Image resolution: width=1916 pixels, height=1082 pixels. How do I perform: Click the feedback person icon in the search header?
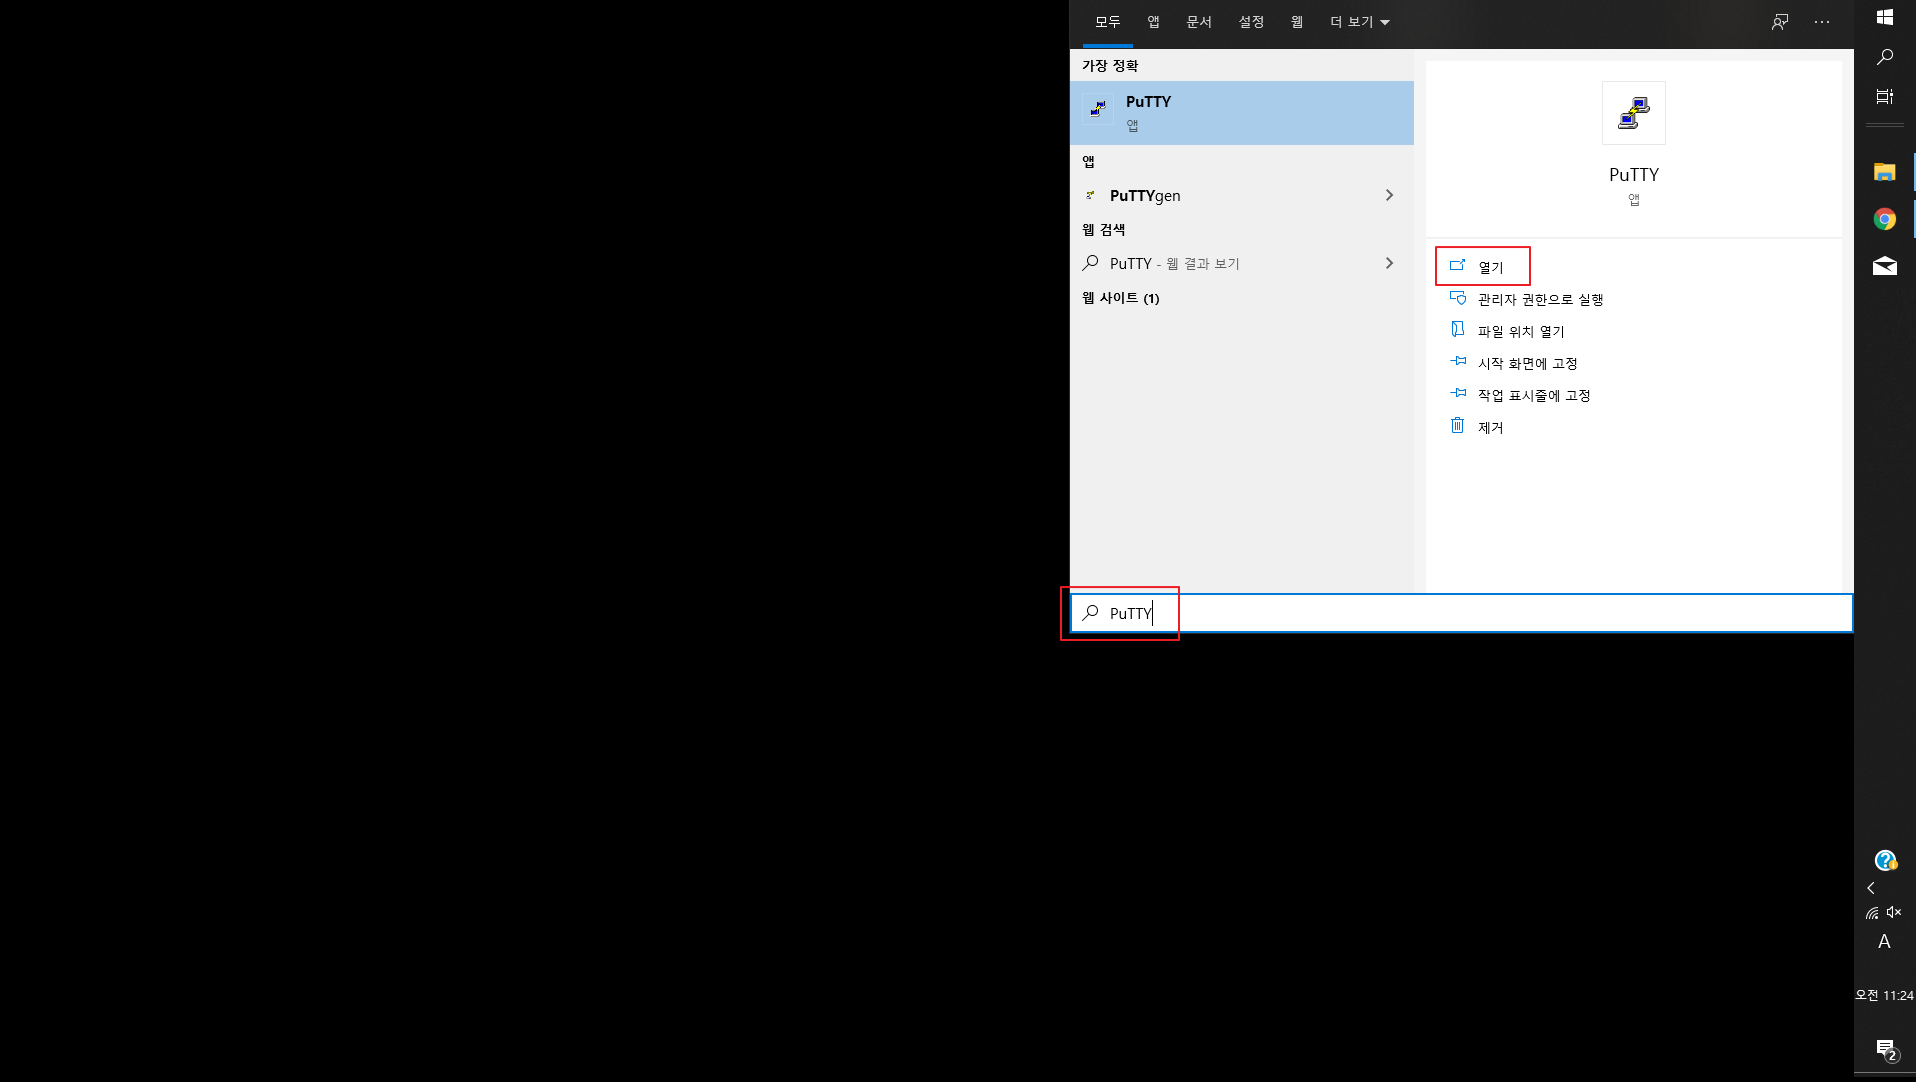point(1780,22)
